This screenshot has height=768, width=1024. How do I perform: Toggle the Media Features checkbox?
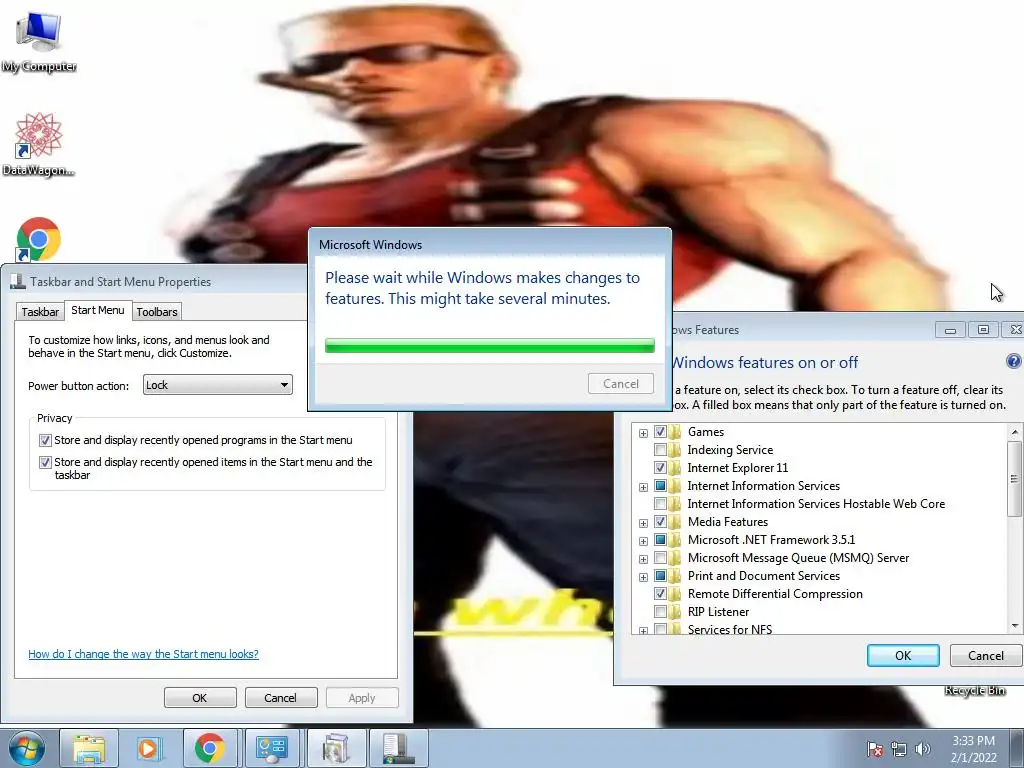(x=660, y=522)
